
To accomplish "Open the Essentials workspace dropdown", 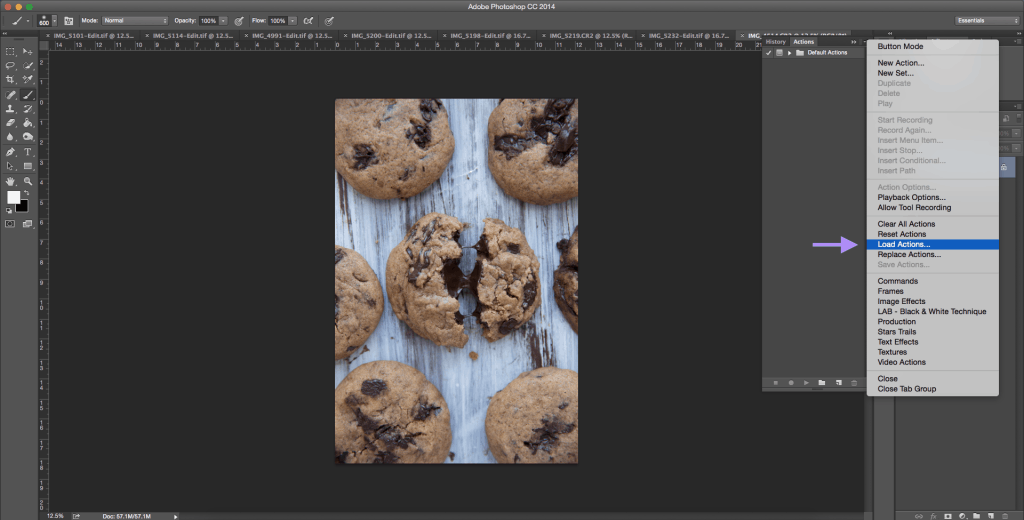I will 986,21.
